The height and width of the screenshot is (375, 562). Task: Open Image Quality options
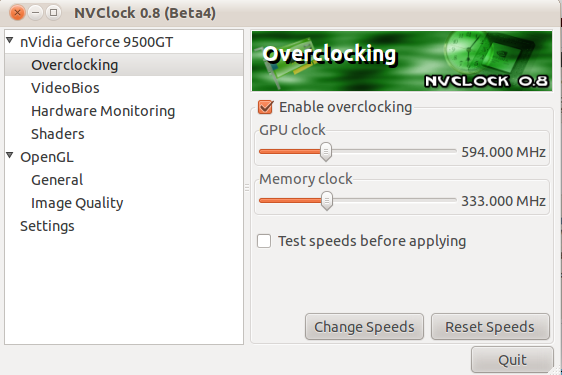pyautogui.click(x=77, y=203)
